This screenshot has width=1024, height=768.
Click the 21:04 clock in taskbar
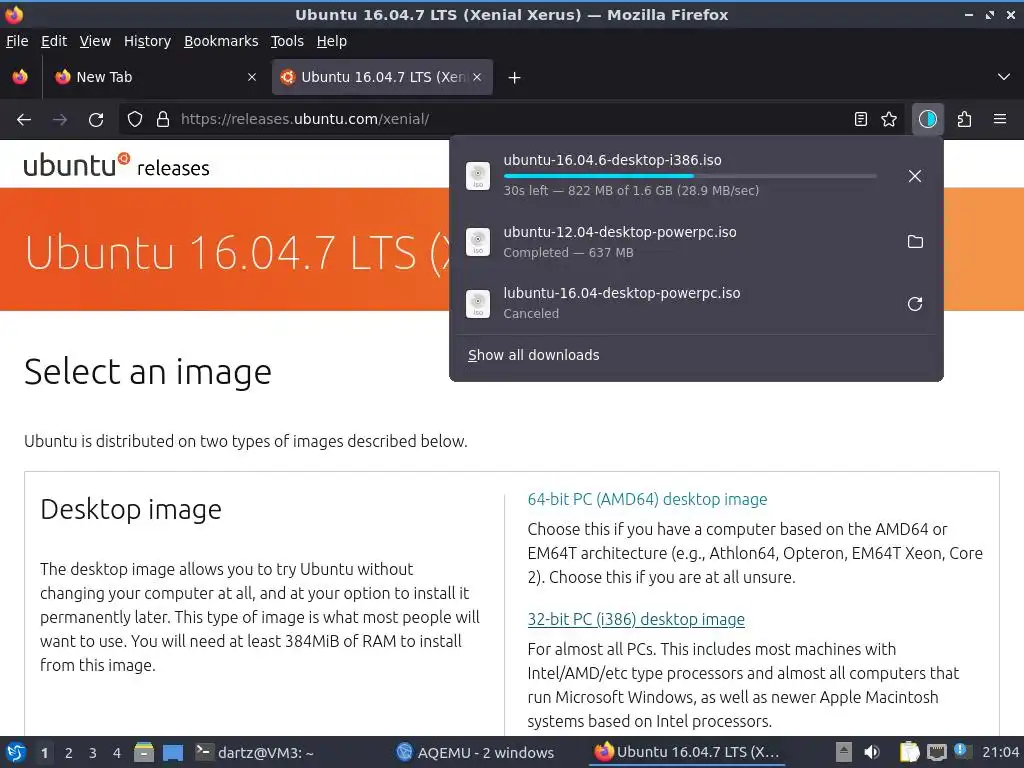coord(1000,752)
